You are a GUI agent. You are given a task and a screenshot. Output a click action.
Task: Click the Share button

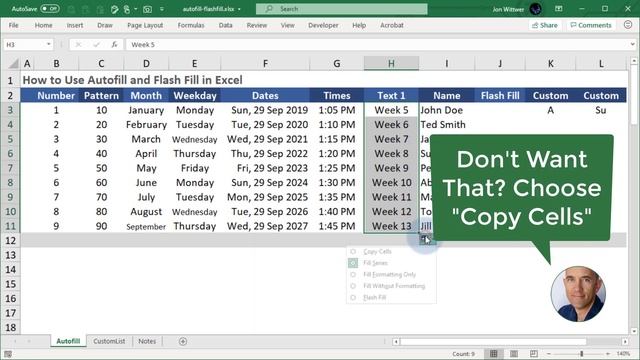(x=544, y=25)
